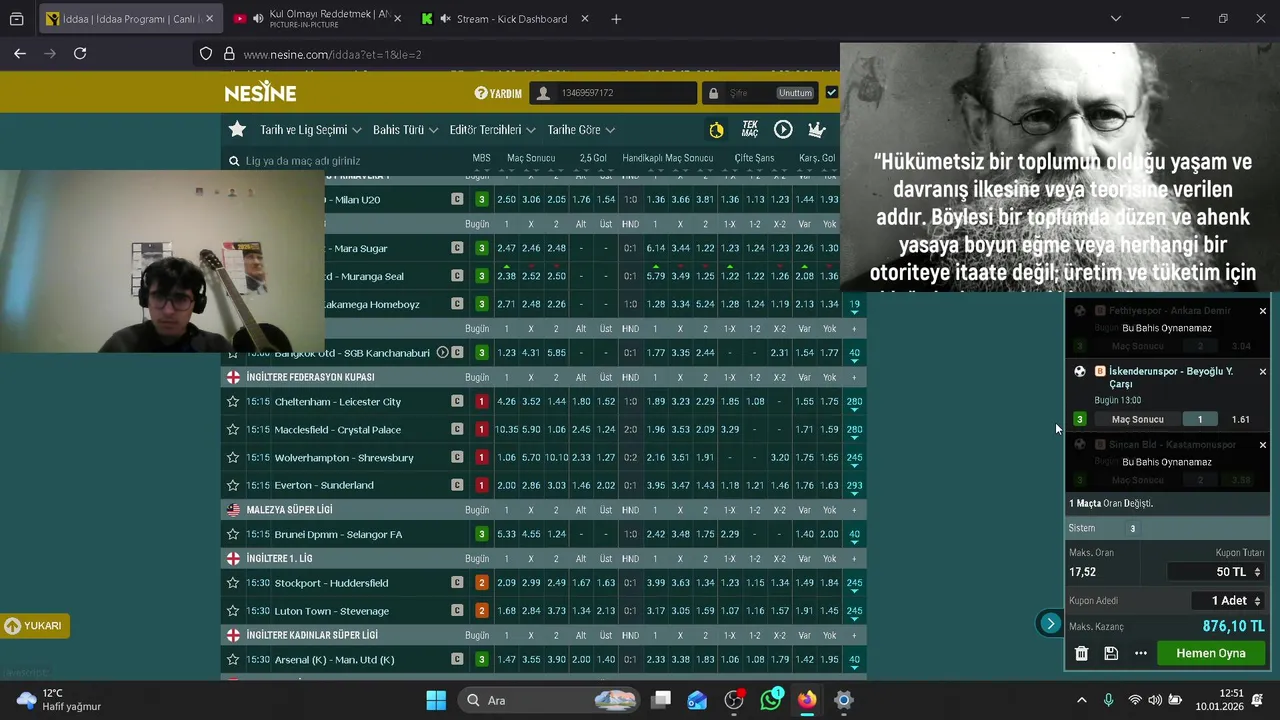Star the Stockport - Huddersfield match

[x=233, y=582]
